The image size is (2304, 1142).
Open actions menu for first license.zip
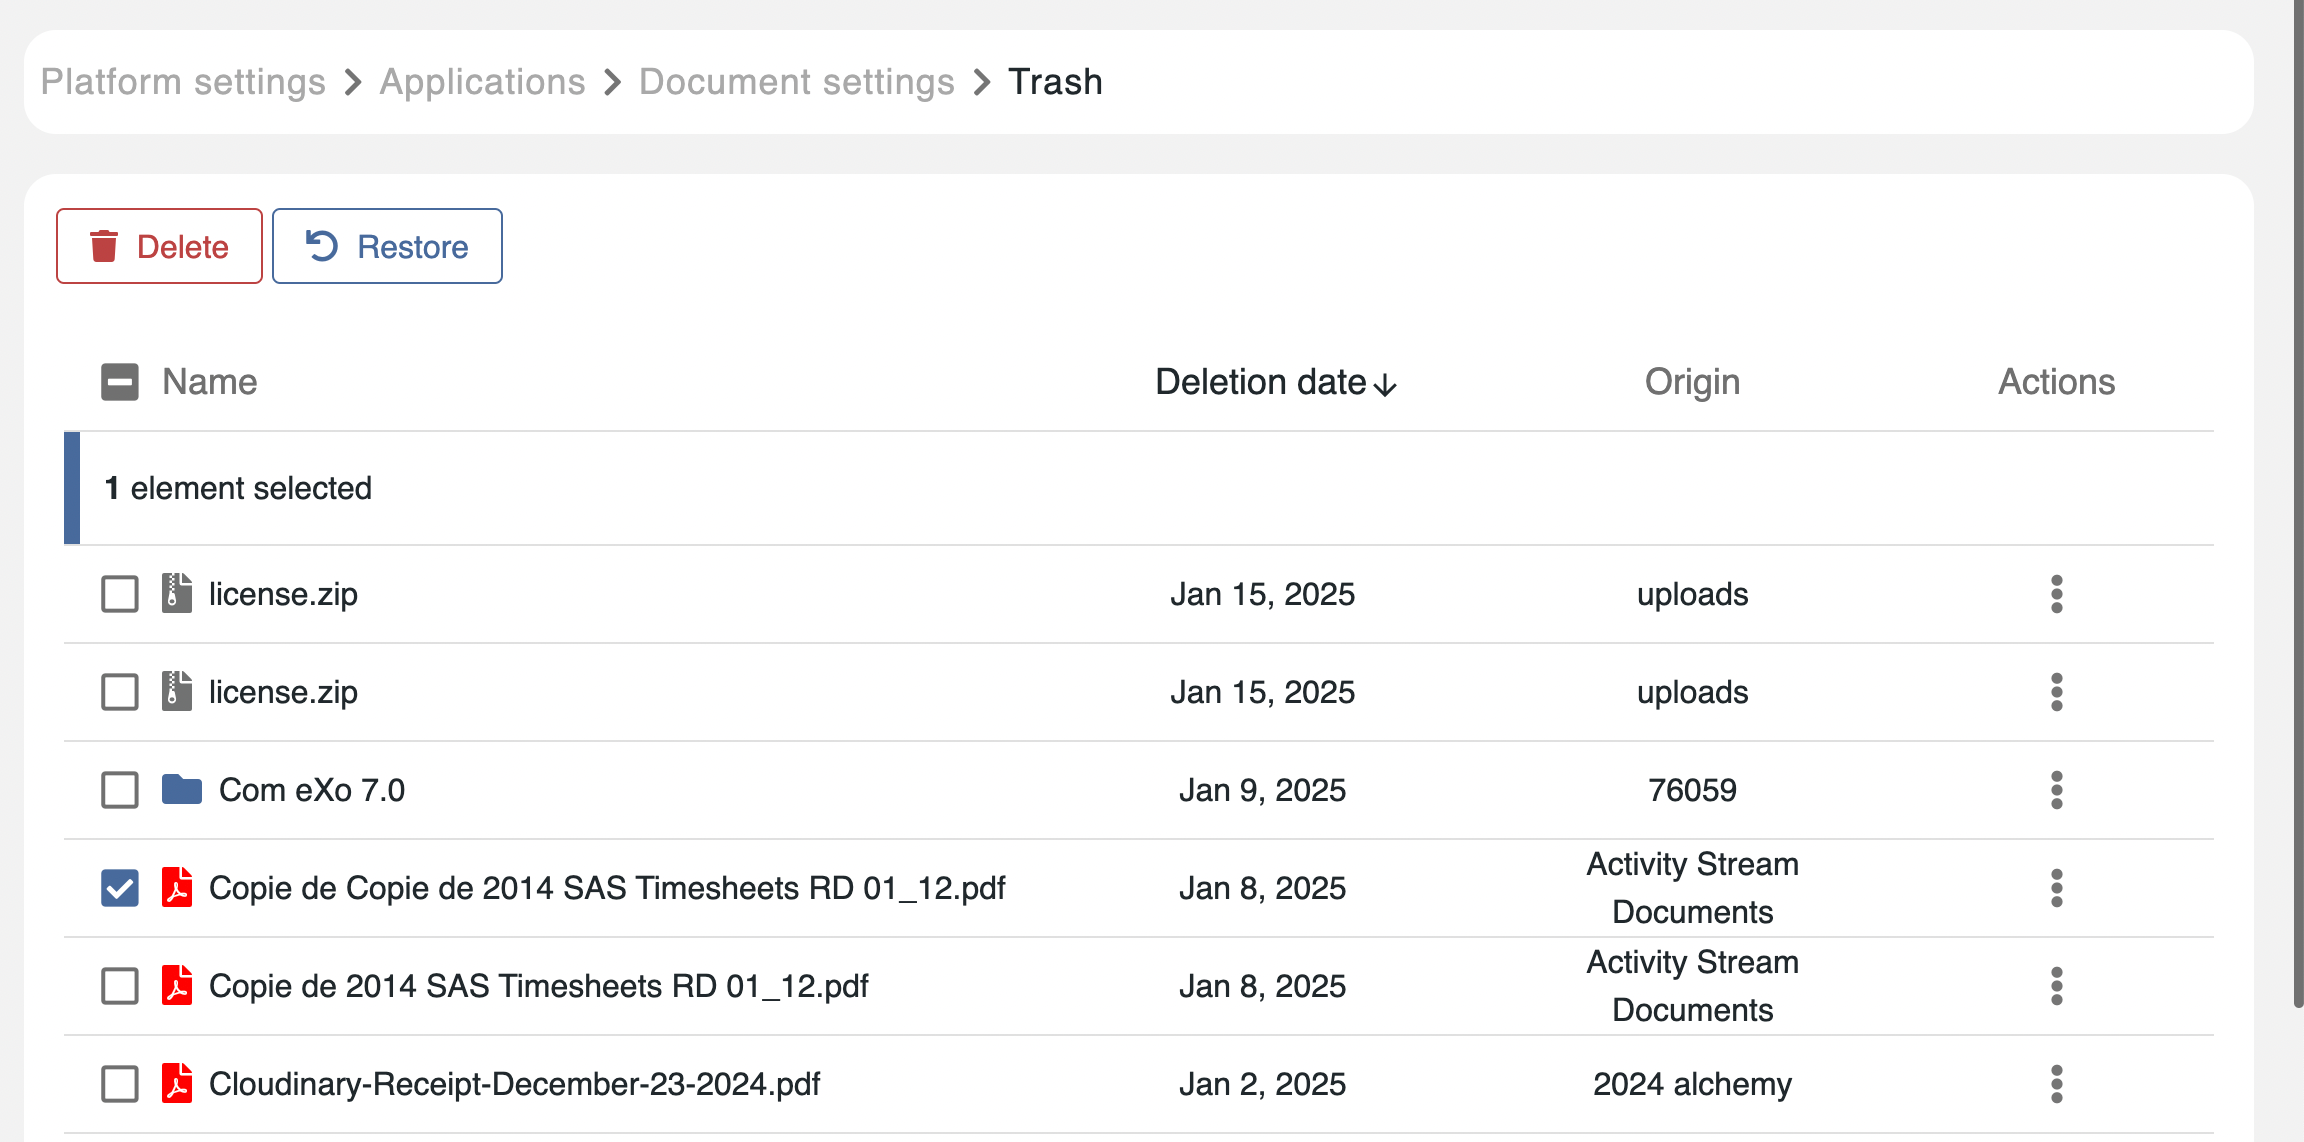[2056, 594]
